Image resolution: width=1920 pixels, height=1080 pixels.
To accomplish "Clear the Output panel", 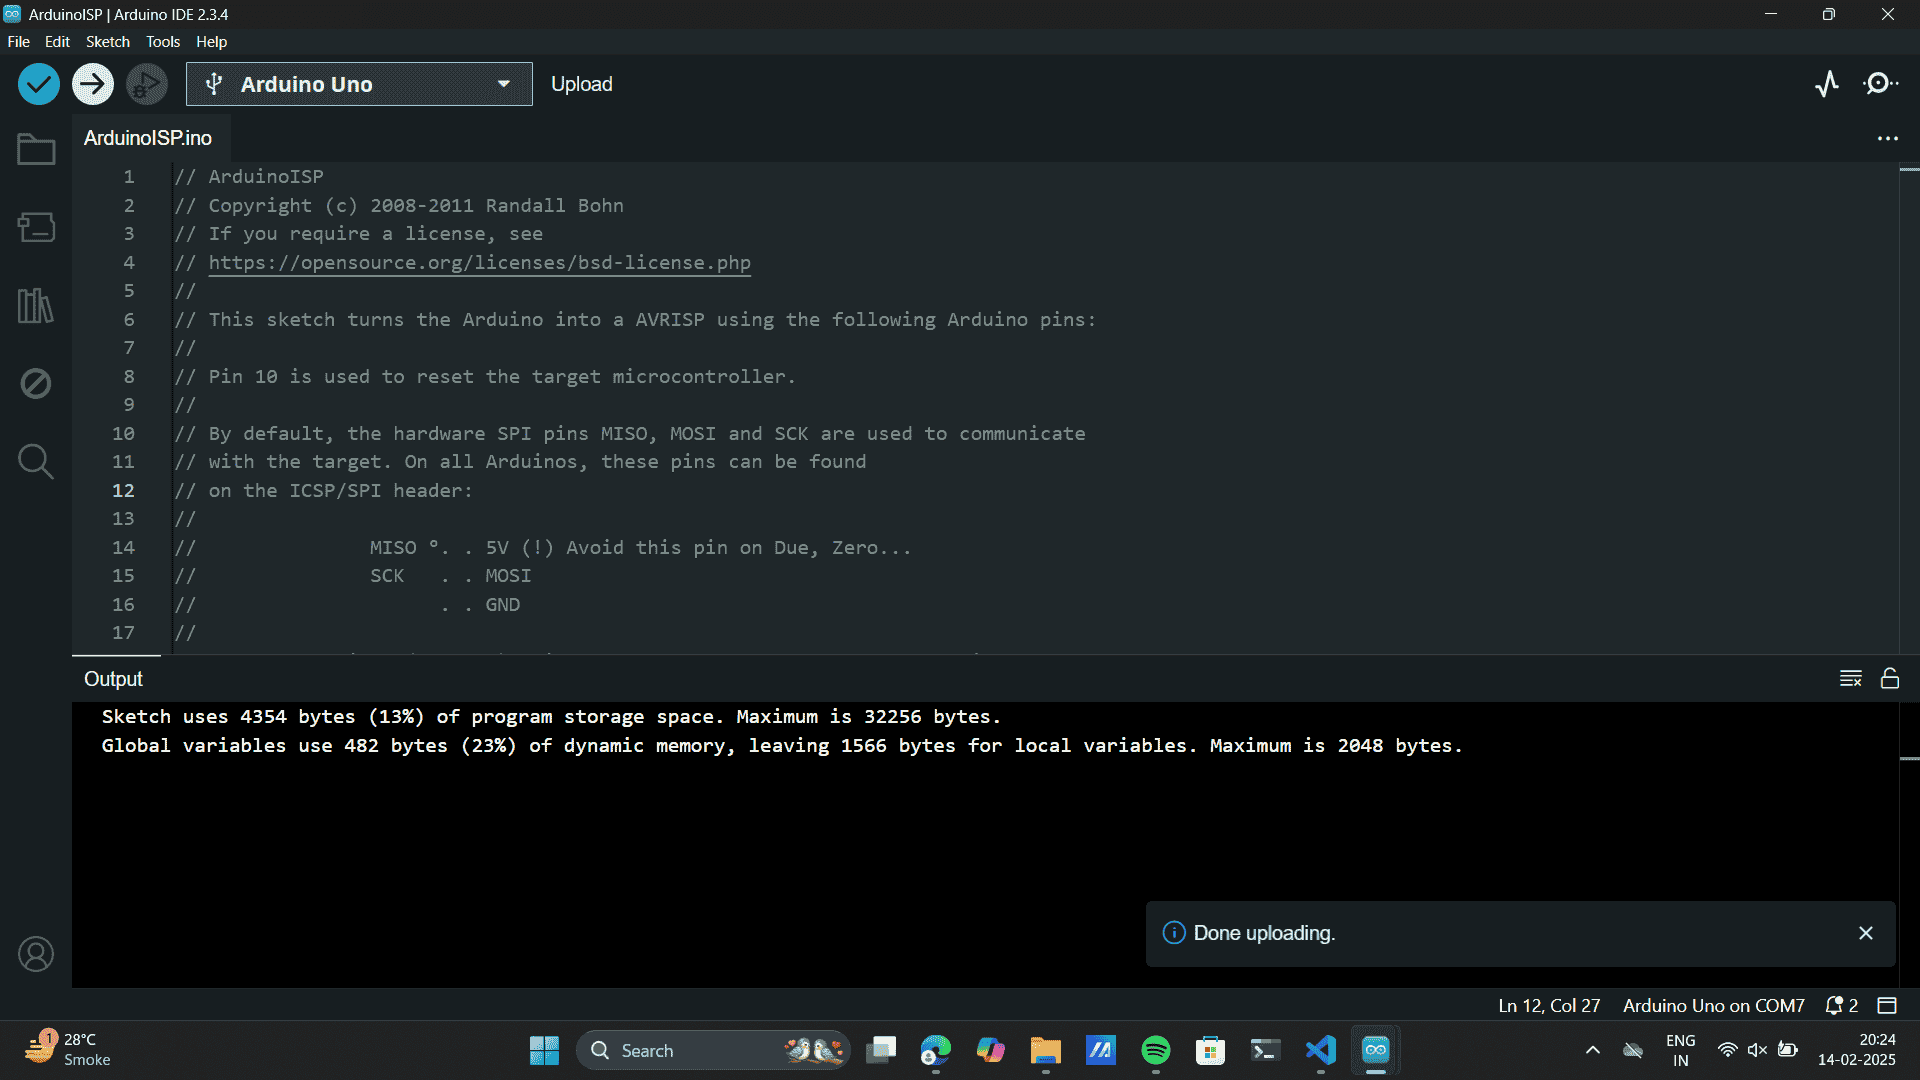I will [1851, 679].
